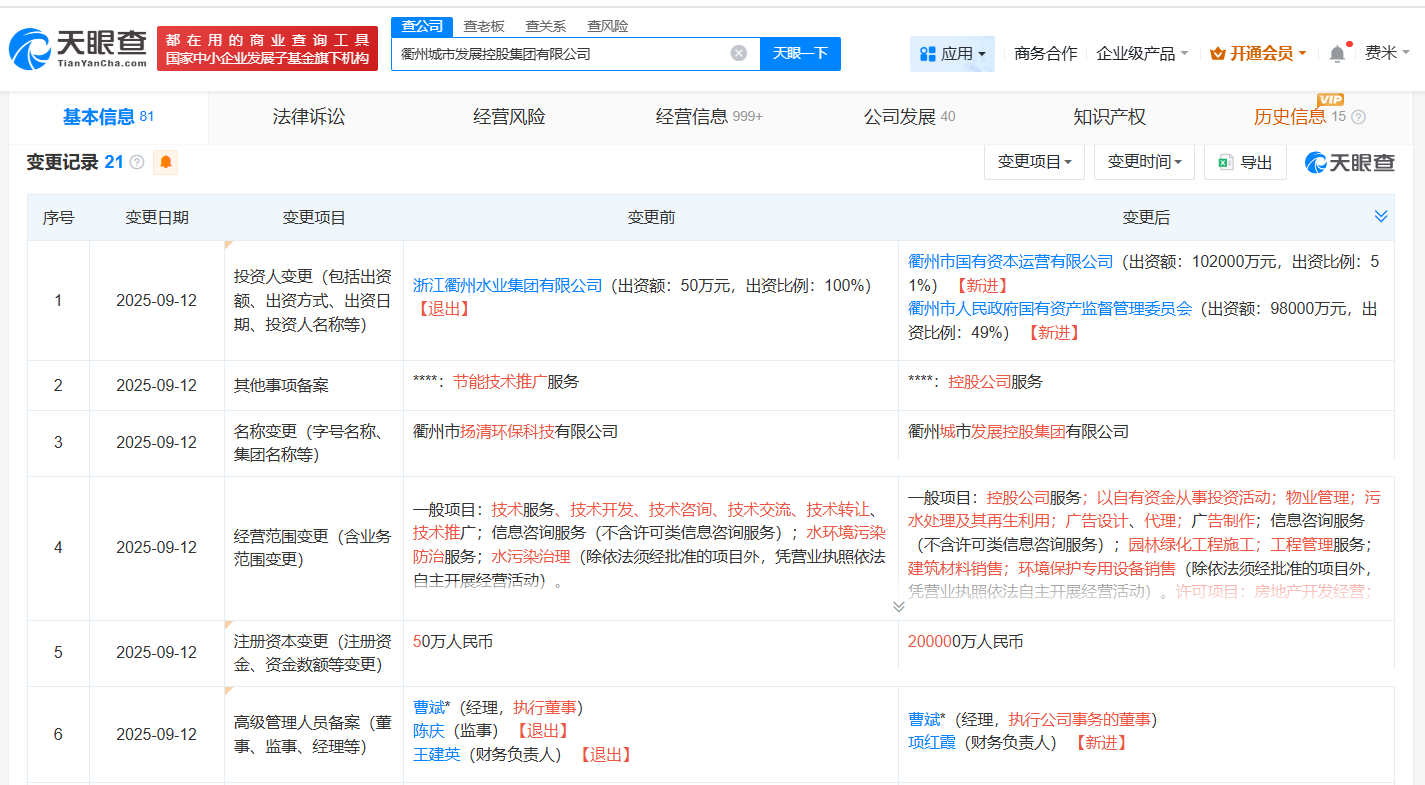Screen dimensions: 1425x785
Task: Open the 公司发展 tab
Action: coord(909,117)
